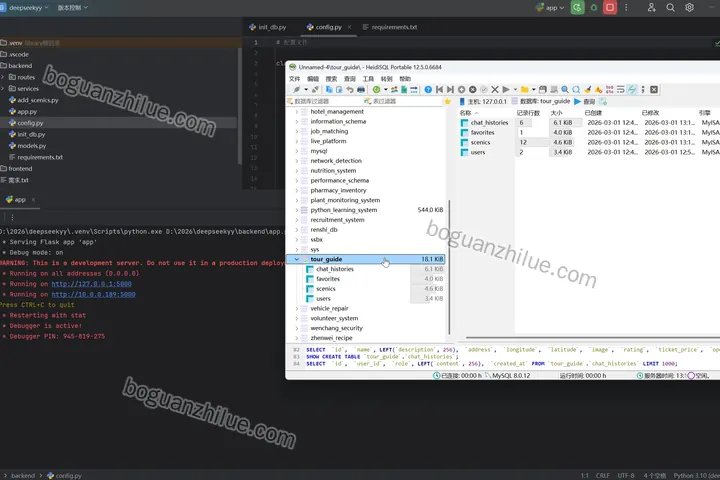720x480 pixels.
Task: Open SQL file with yellow folder icon
Action: (x=524, y=90)
